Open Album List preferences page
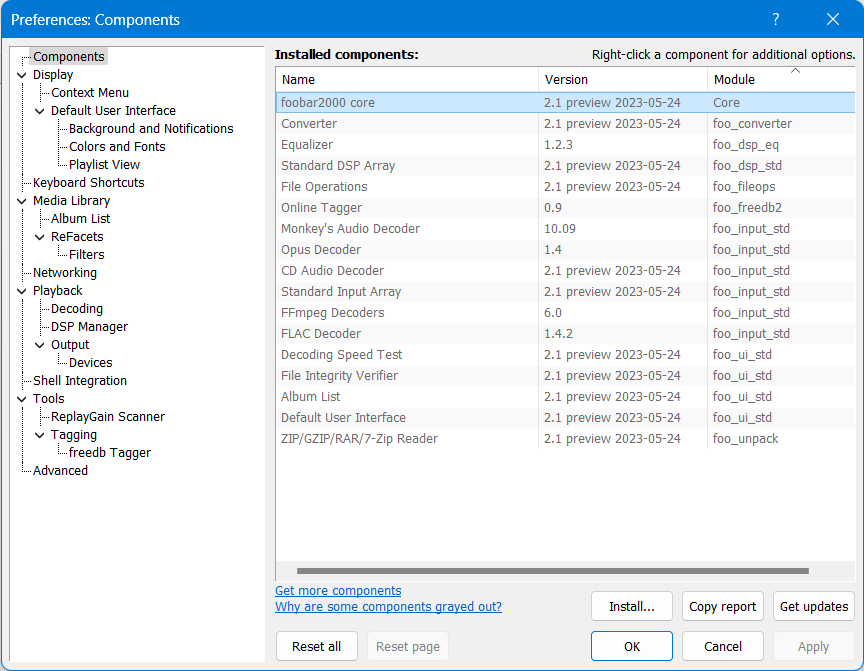864x671 pixels. 80,219
